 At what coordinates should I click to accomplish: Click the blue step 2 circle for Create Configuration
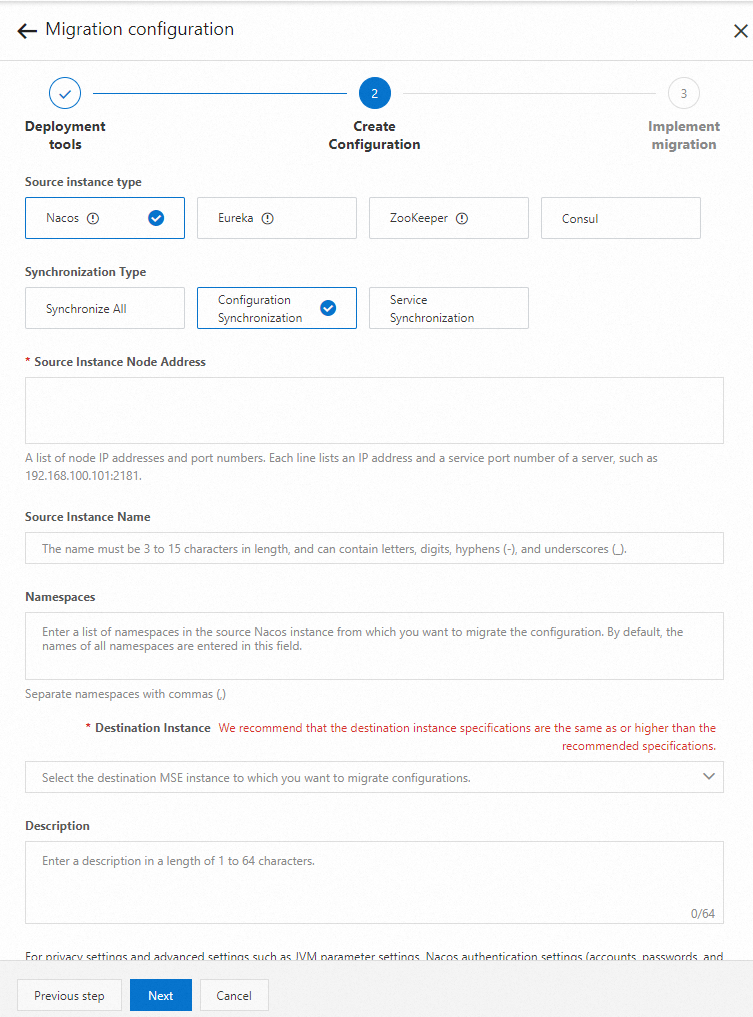click(374, 92)
